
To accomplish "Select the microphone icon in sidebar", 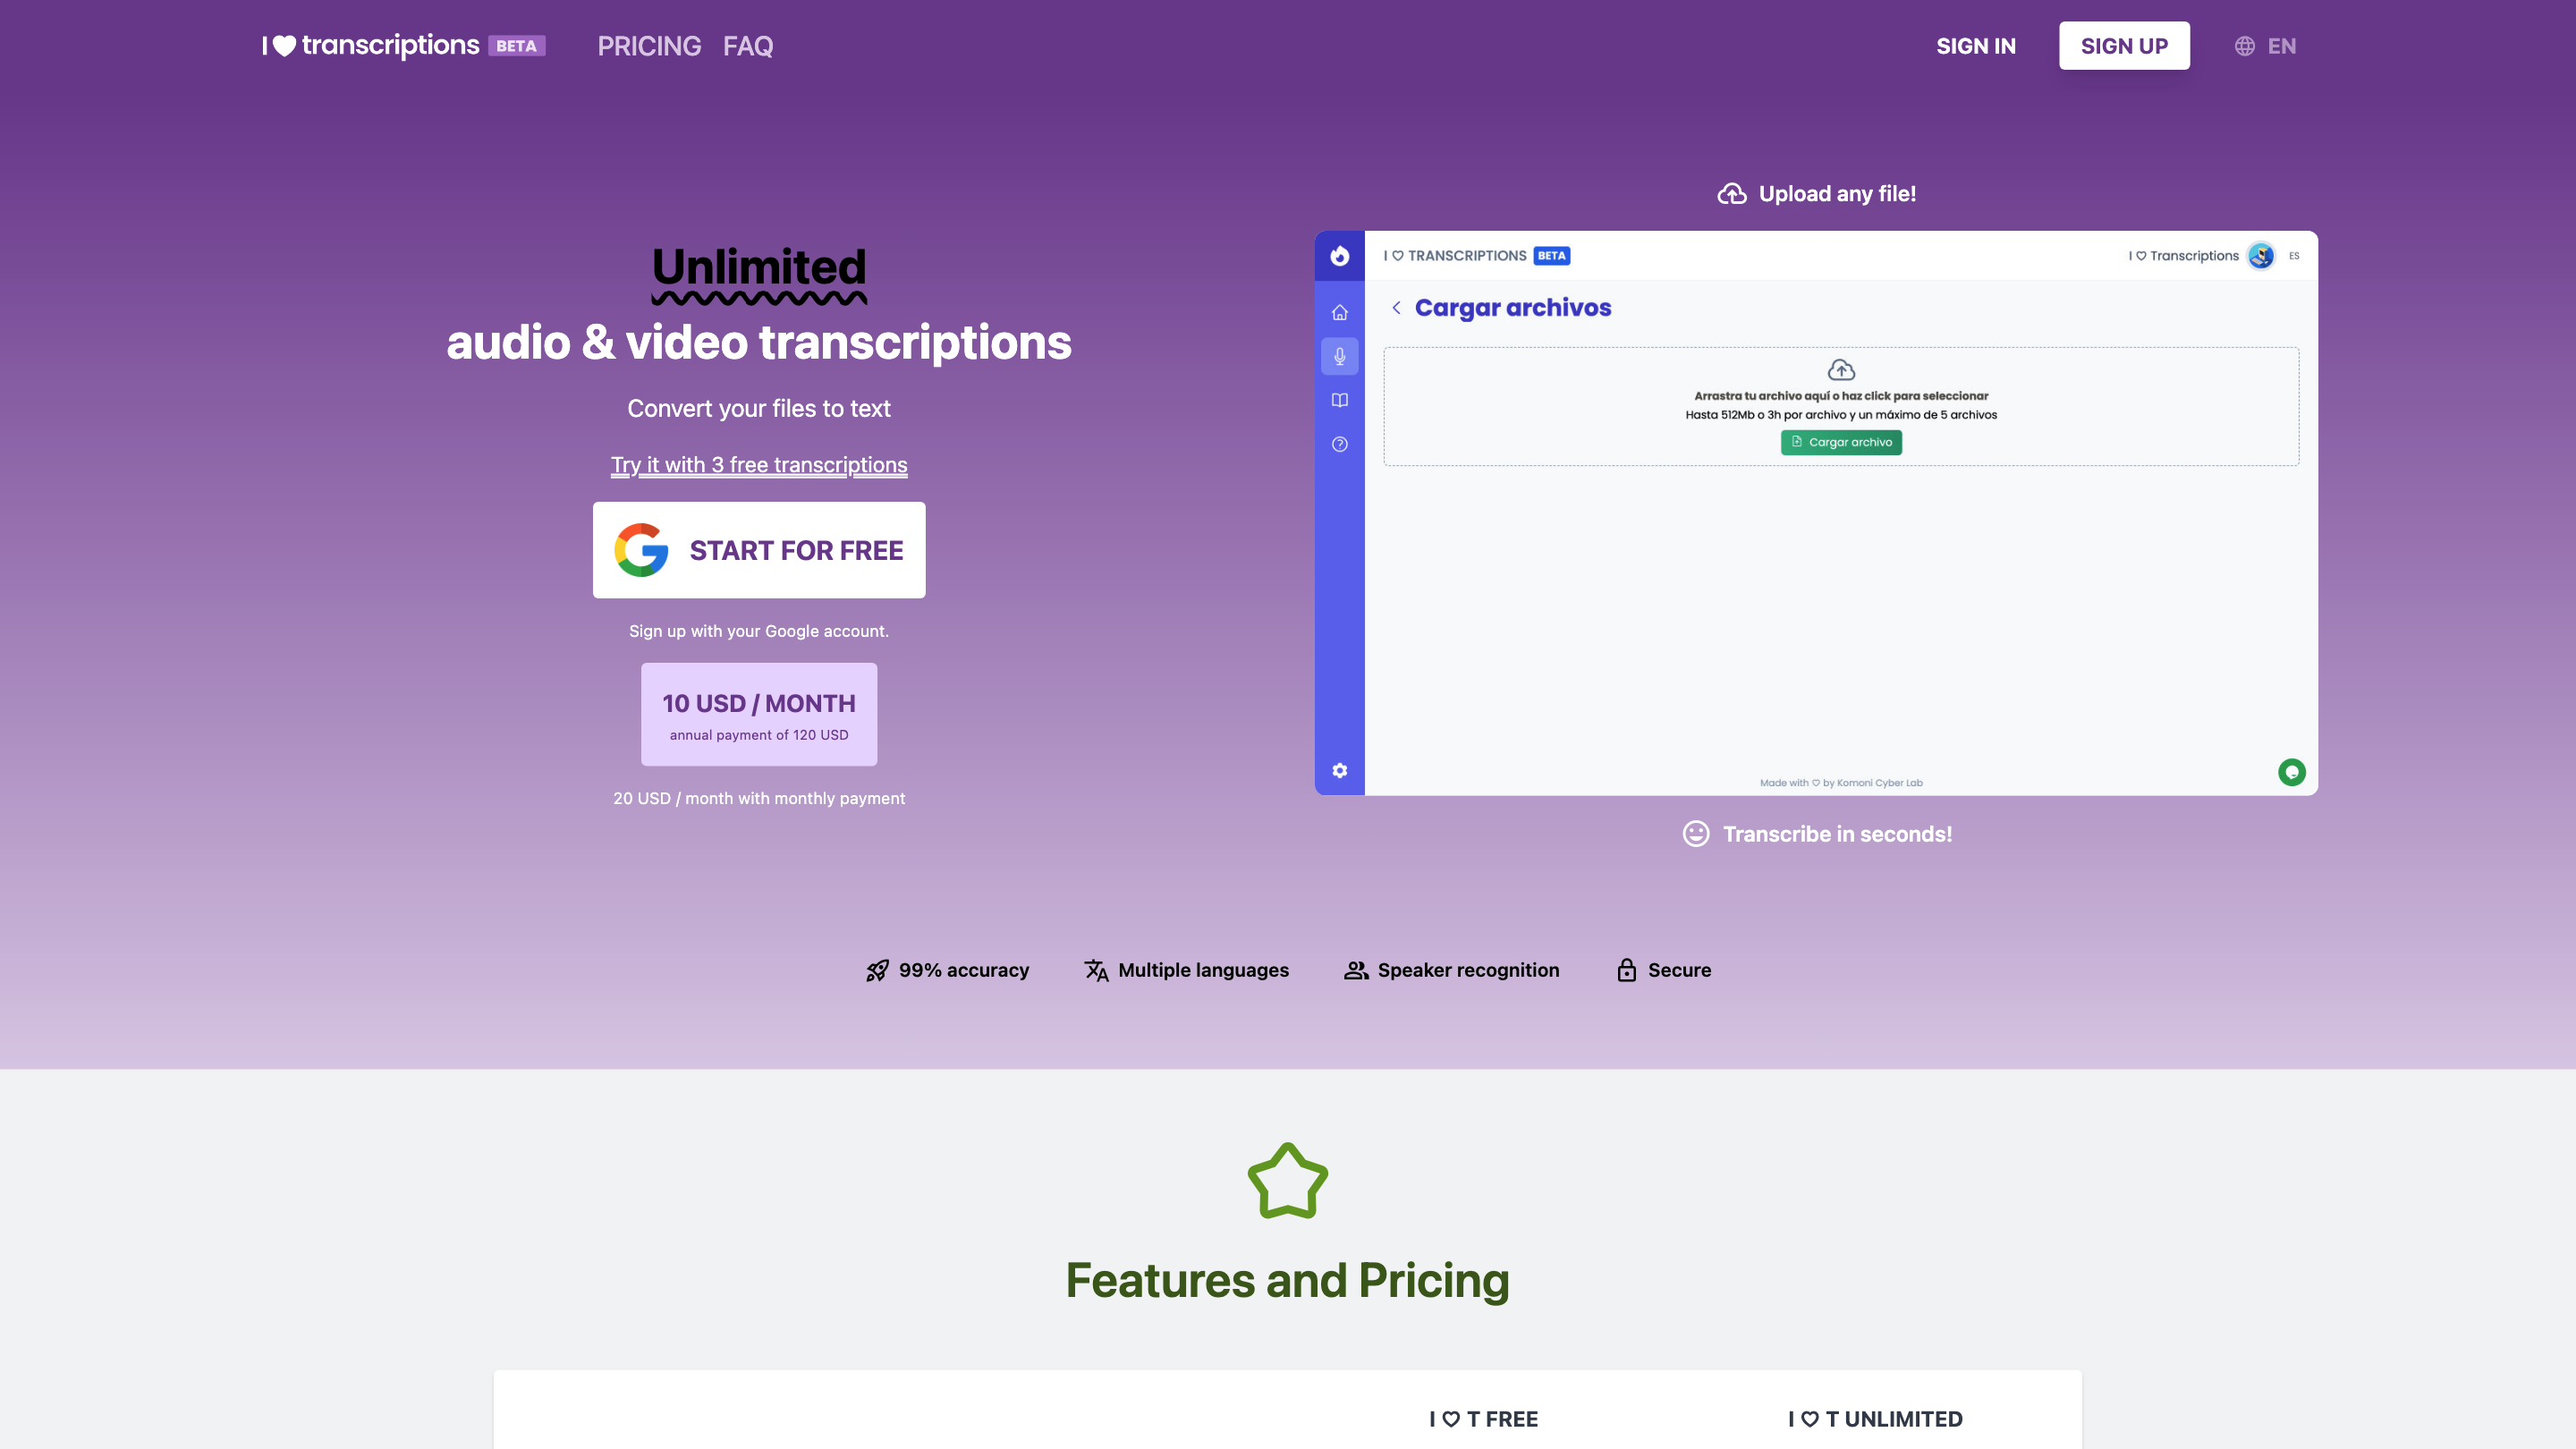I will click(1339, 356).
